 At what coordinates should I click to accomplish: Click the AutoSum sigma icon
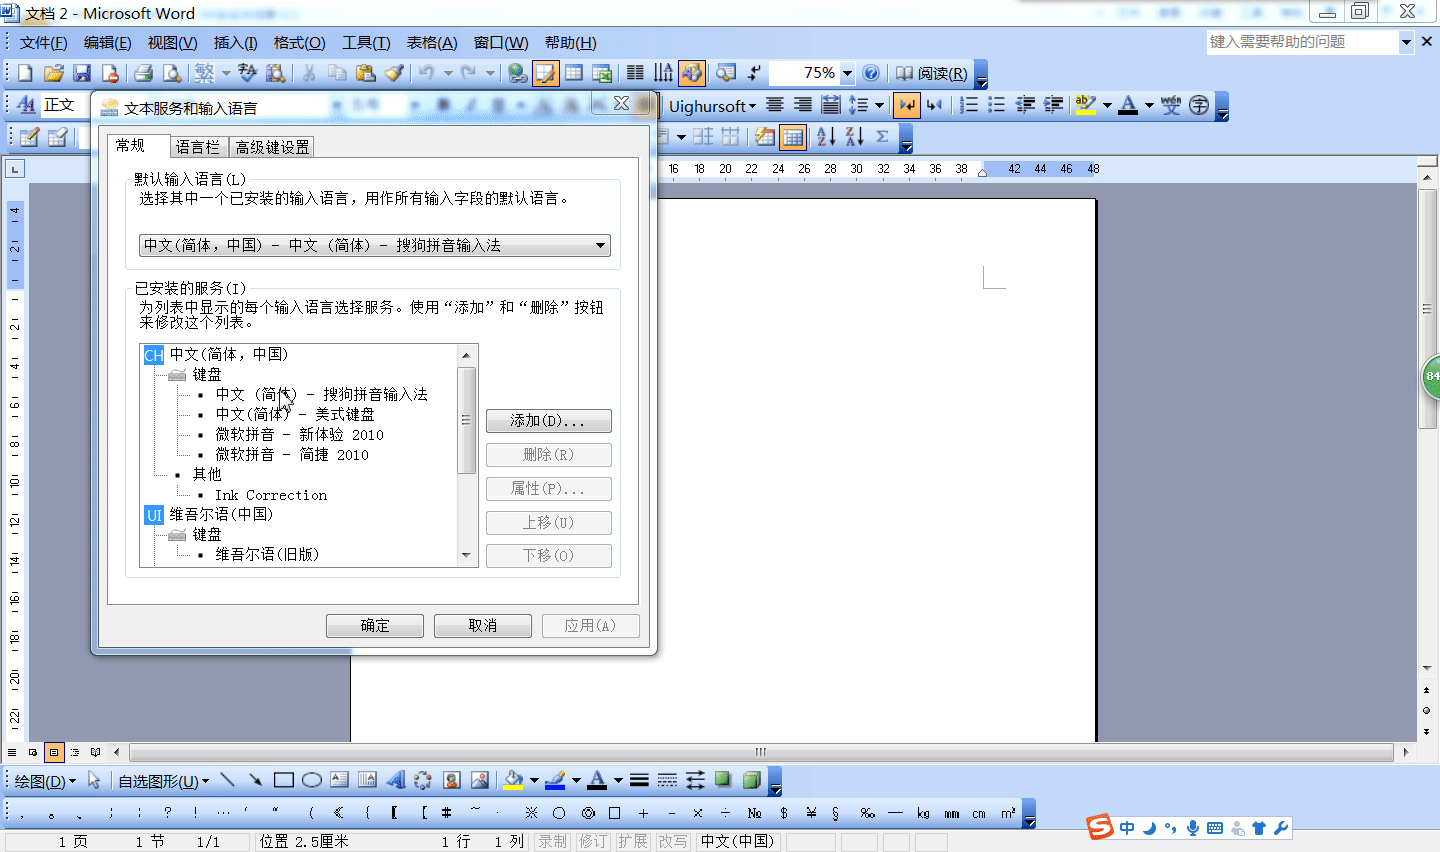click(882, 137)
